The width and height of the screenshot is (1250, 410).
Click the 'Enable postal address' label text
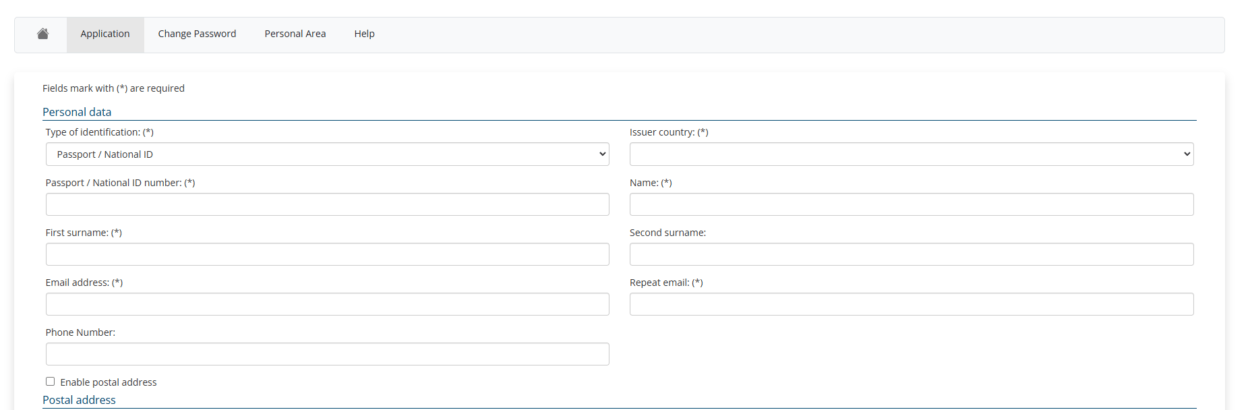pos(108,382)
